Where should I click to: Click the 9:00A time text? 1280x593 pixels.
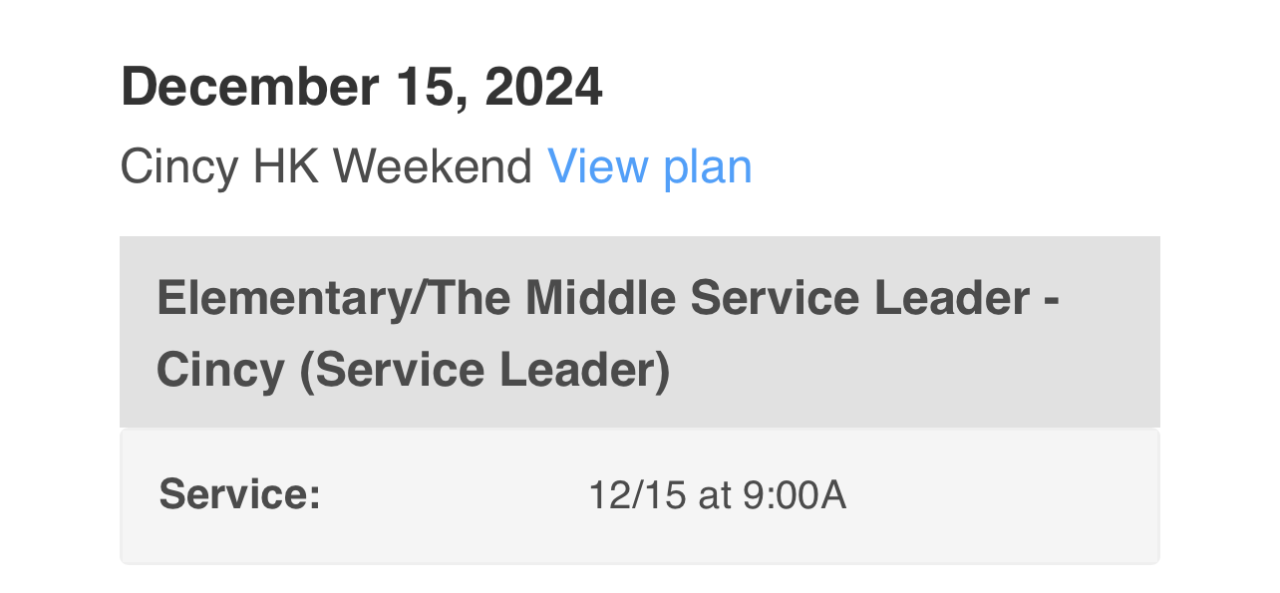click(x=795, y=495)
